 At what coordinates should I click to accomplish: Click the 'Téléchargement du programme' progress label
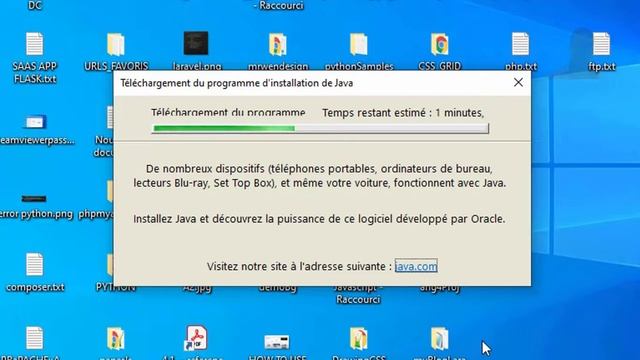[x=228, y=112]
